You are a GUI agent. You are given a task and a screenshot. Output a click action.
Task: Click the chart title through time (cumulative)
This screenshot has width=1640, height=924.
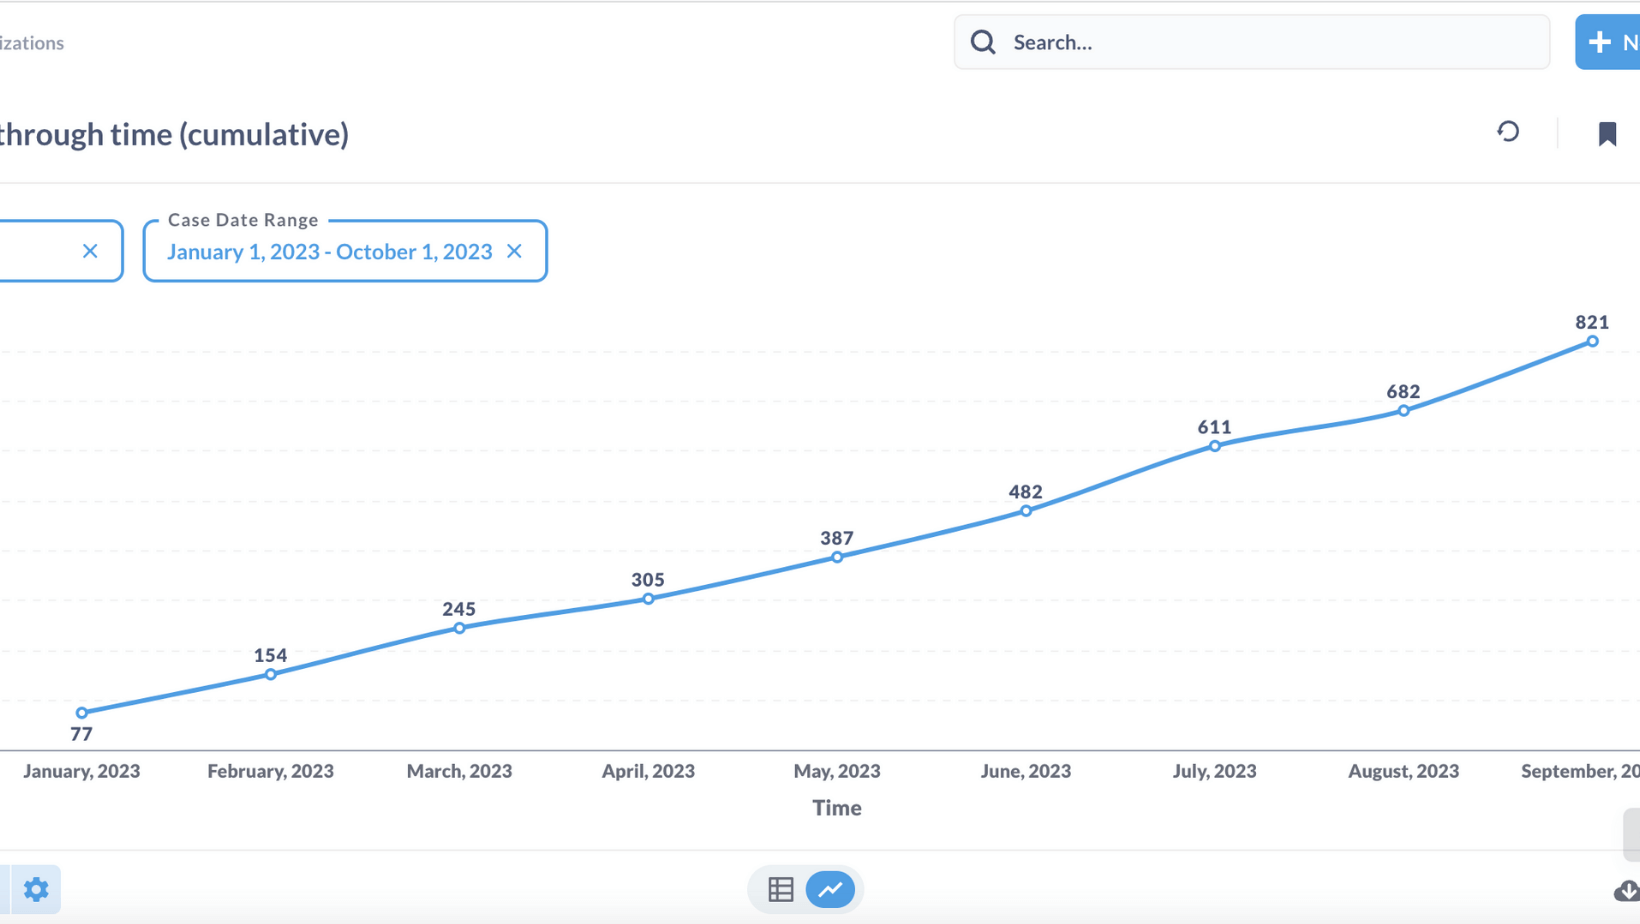coord(174,134)
